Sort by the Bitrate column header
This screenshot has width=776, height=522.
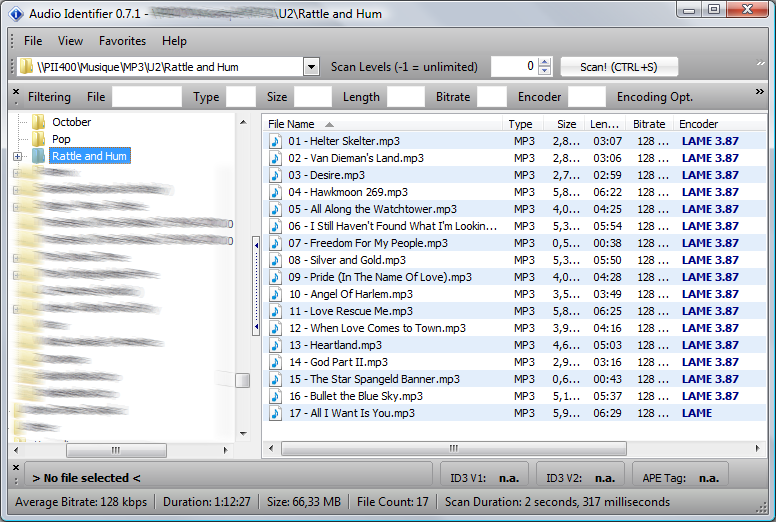point(649,124)
